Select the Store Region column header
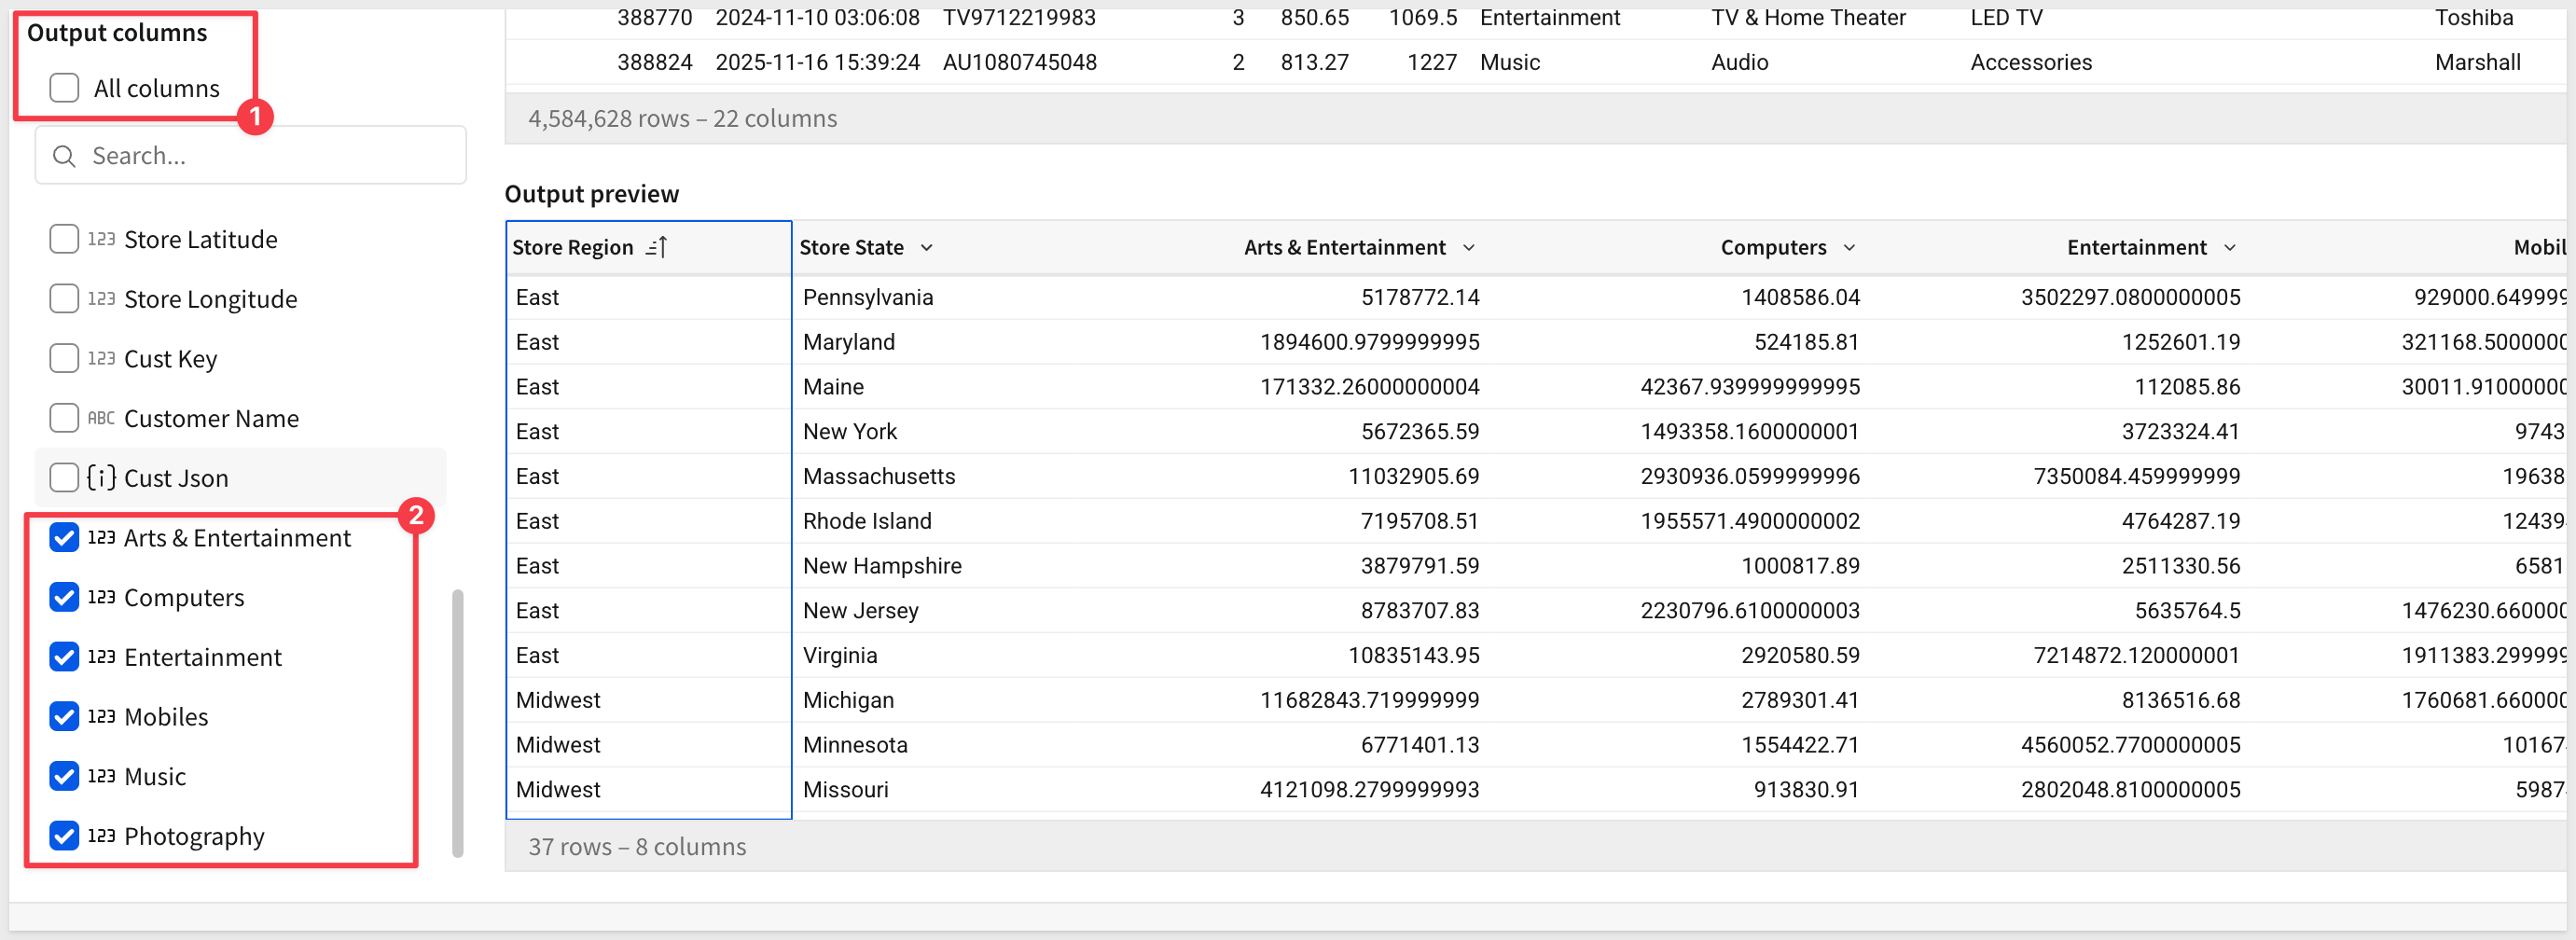 [x=573, y=247]
